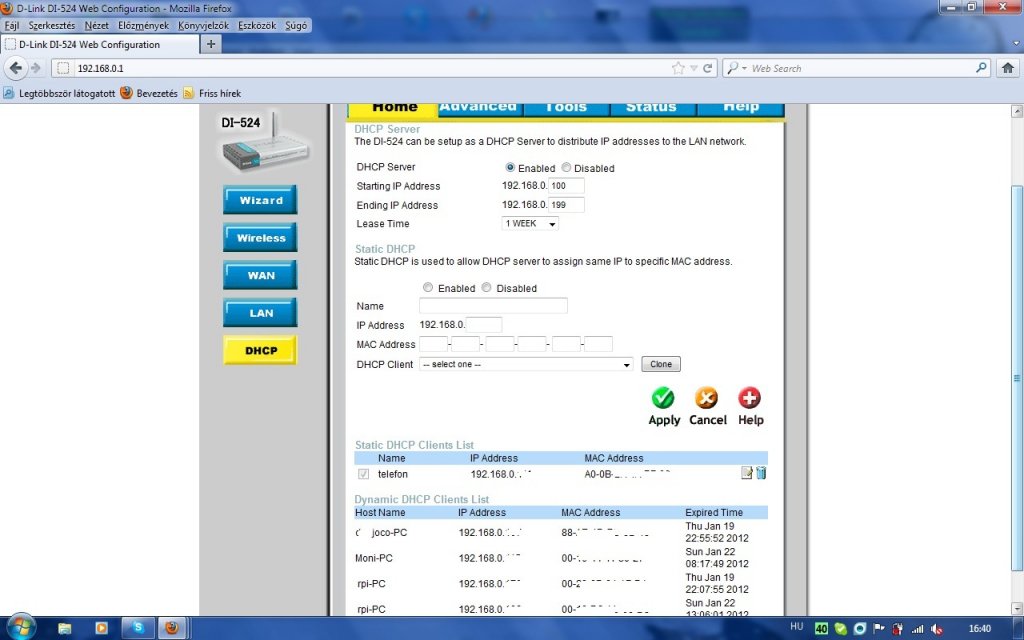Screen dimensions: 1024x640
Task: Switch to the Advanced tab
Action: pos(480,109)
